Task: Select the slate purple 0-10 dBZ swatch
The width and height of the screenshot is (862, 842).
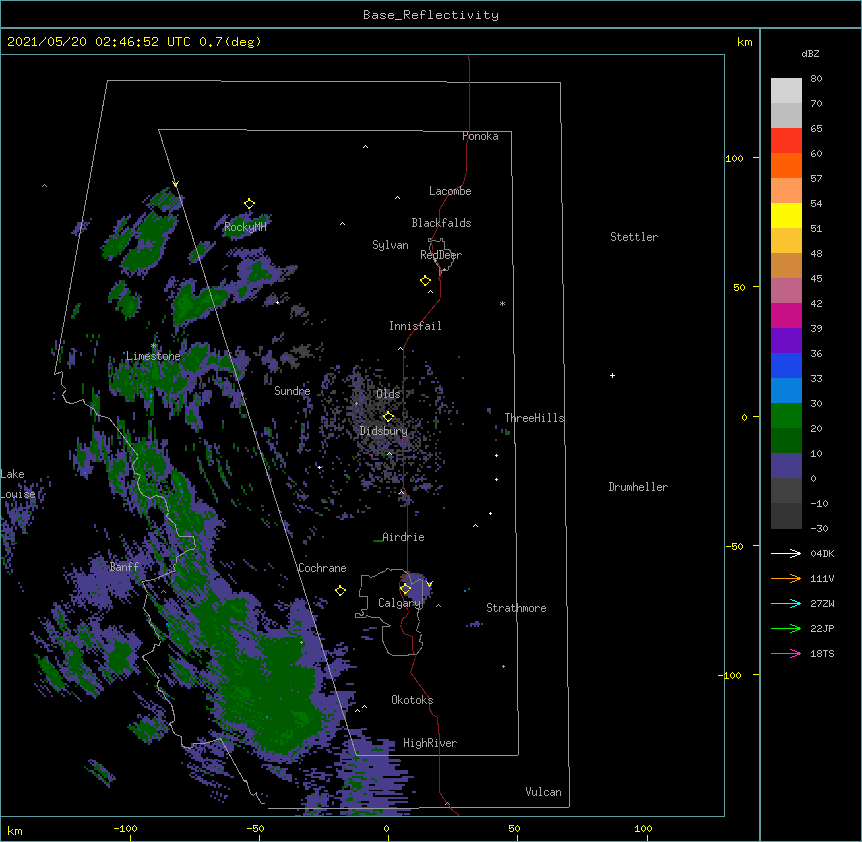Action: (x=786, y=466)
